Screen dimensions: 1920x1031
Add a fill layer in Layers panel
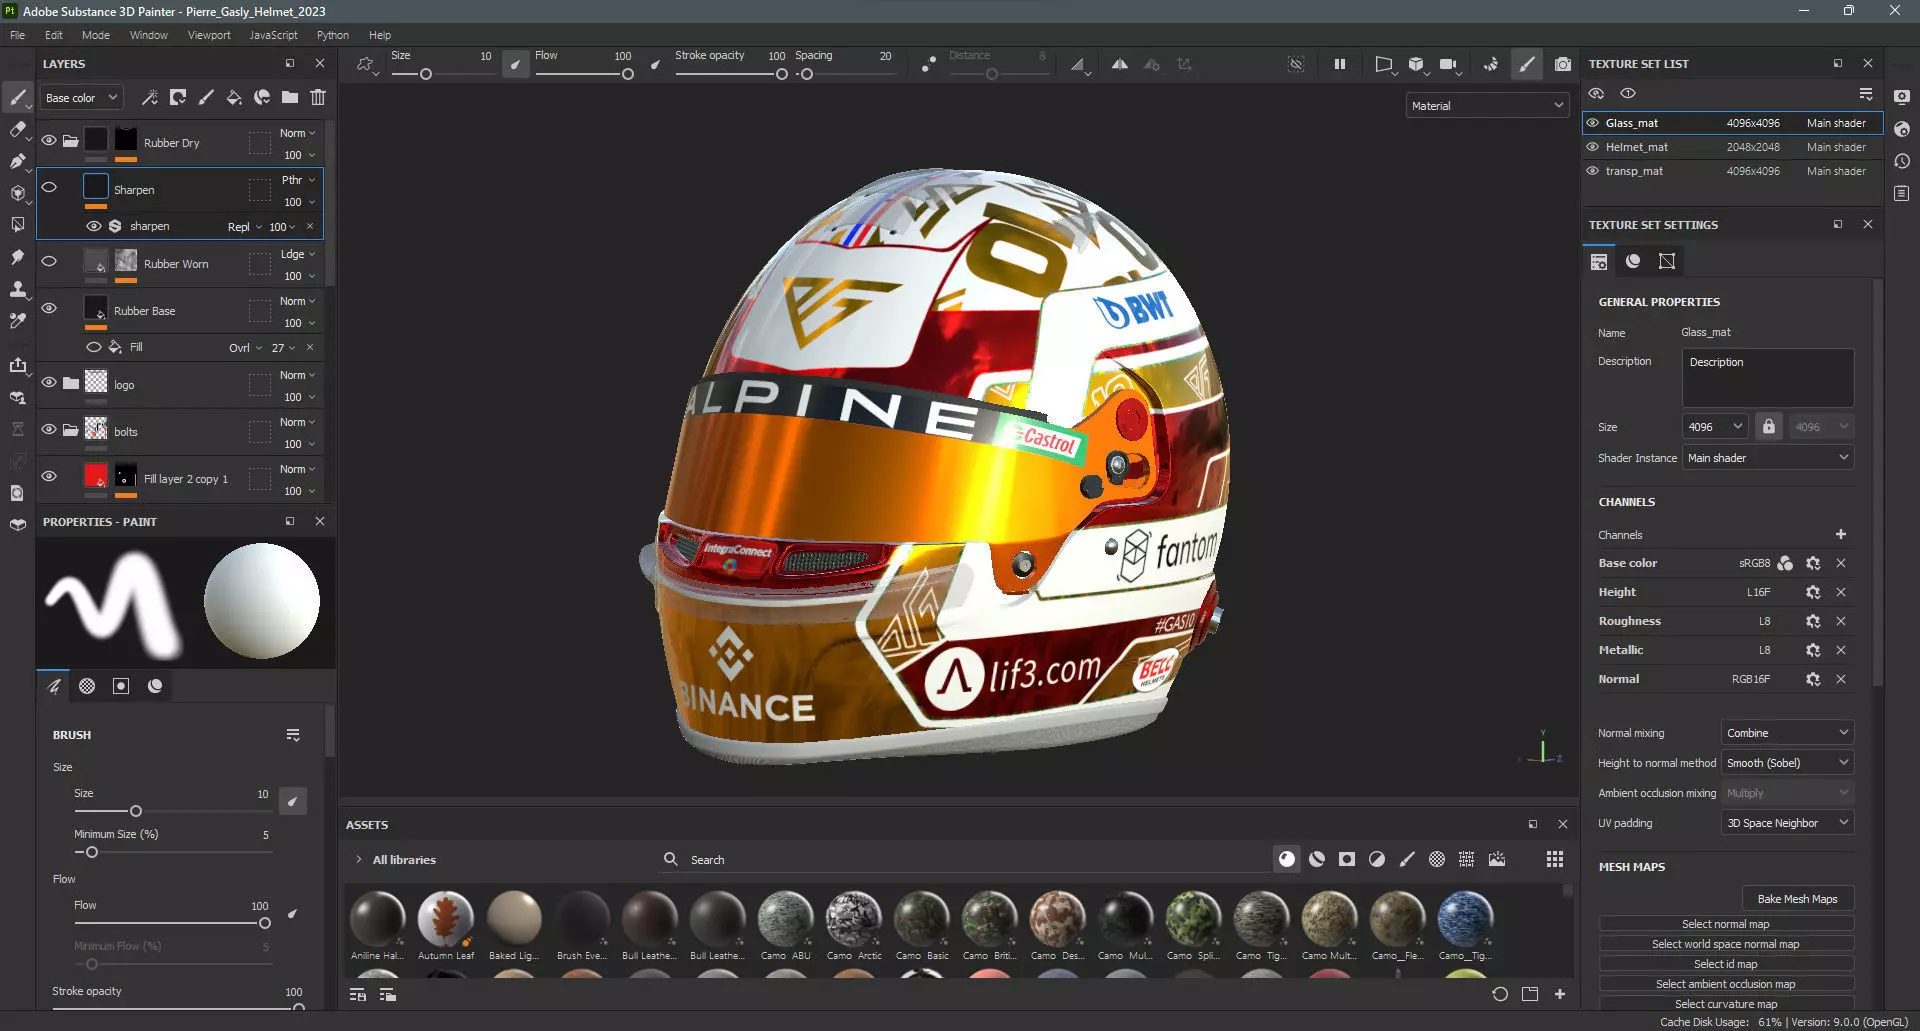coord(234,97)
